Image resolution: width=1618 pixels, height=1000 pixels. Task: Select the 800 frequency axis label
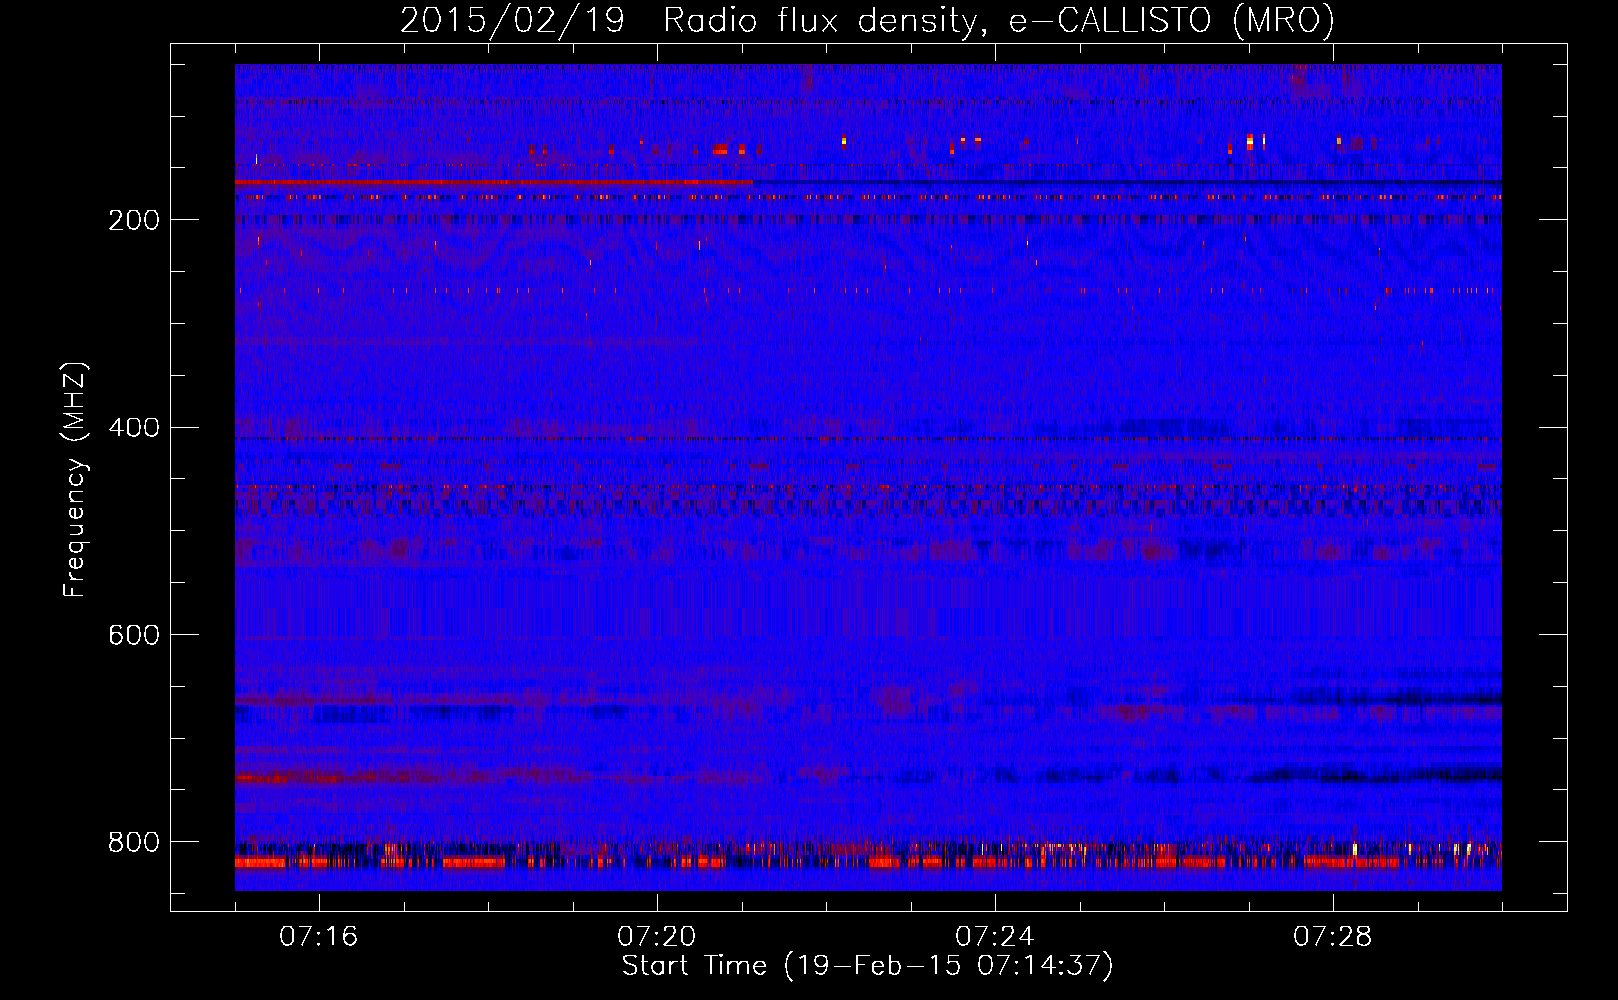coord(134,843)
